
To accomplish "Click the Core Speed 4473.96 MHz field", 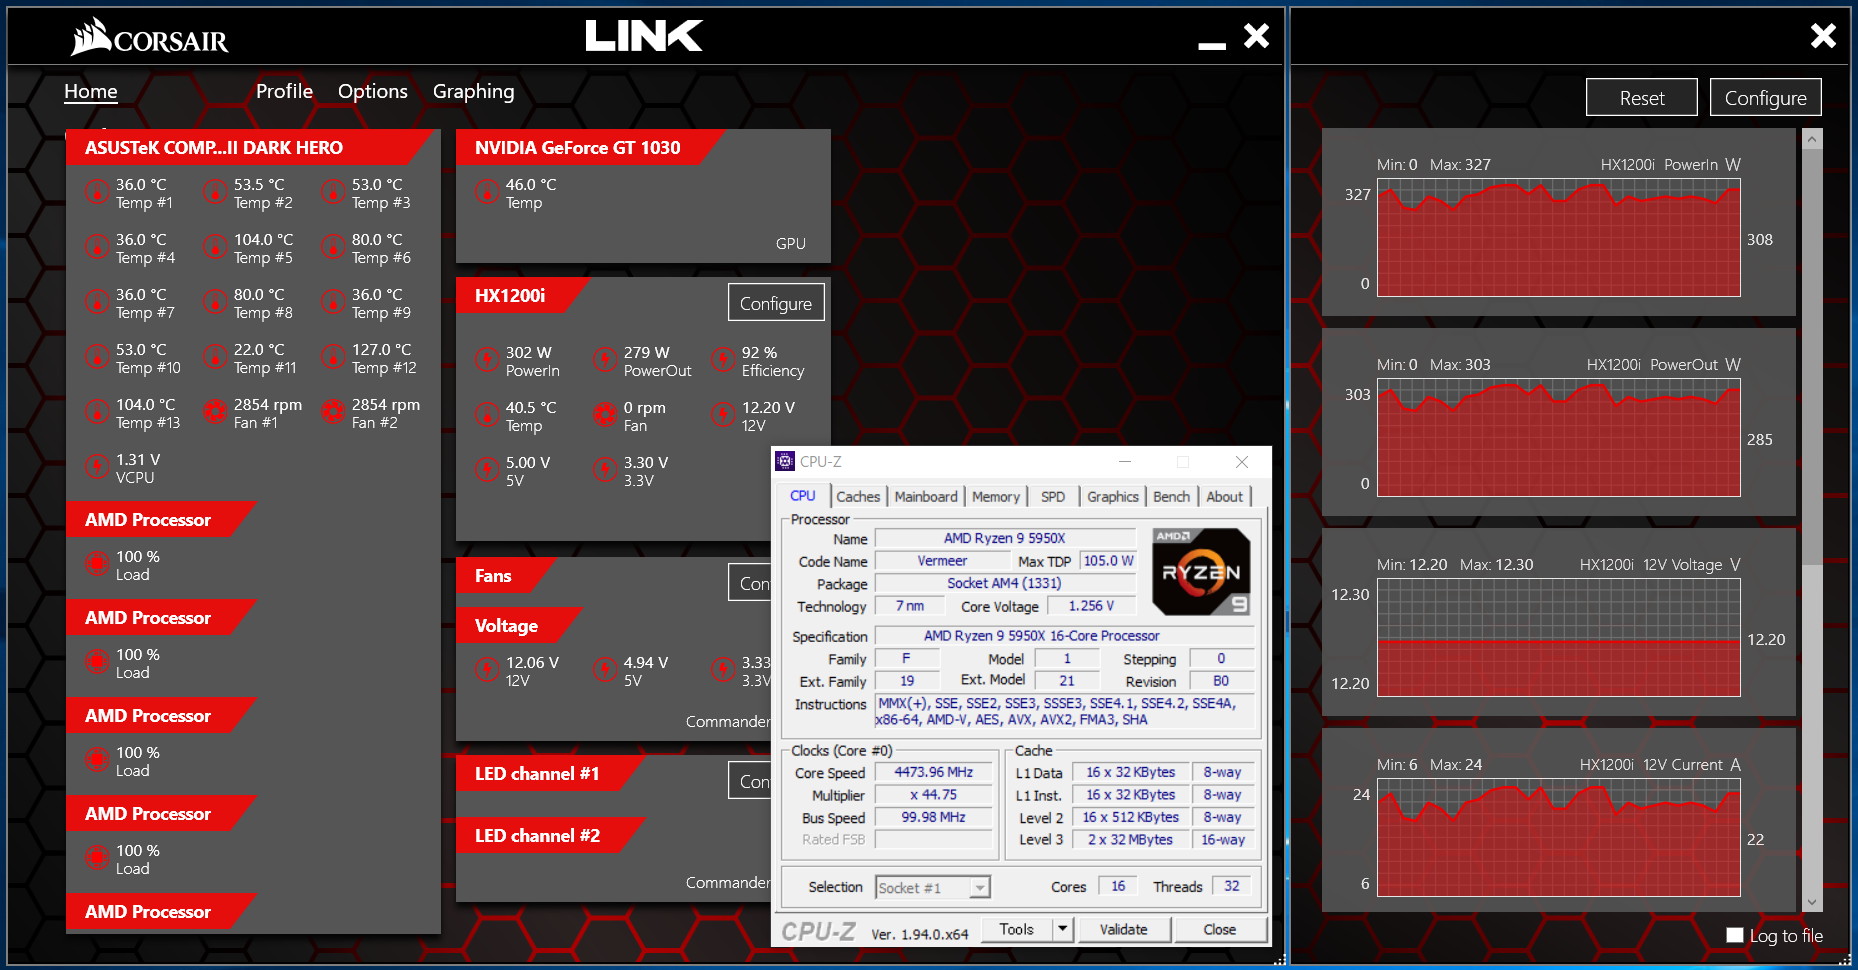I will click(x=934, y=772).
